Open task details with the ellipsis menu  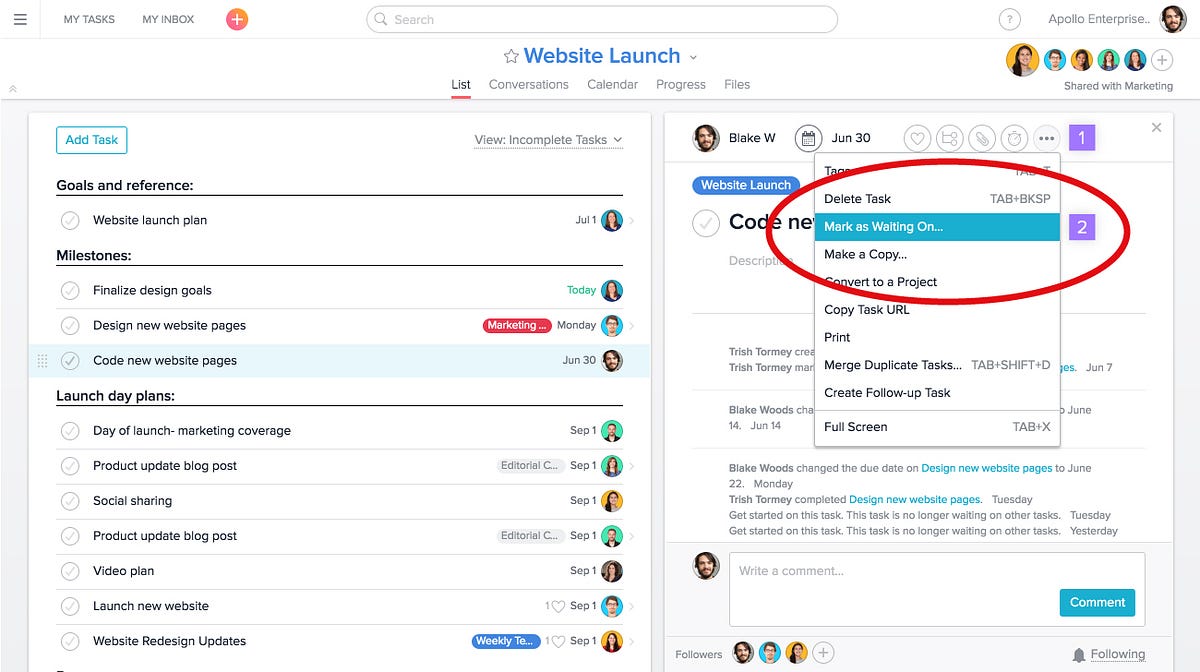coord(1046,138)
